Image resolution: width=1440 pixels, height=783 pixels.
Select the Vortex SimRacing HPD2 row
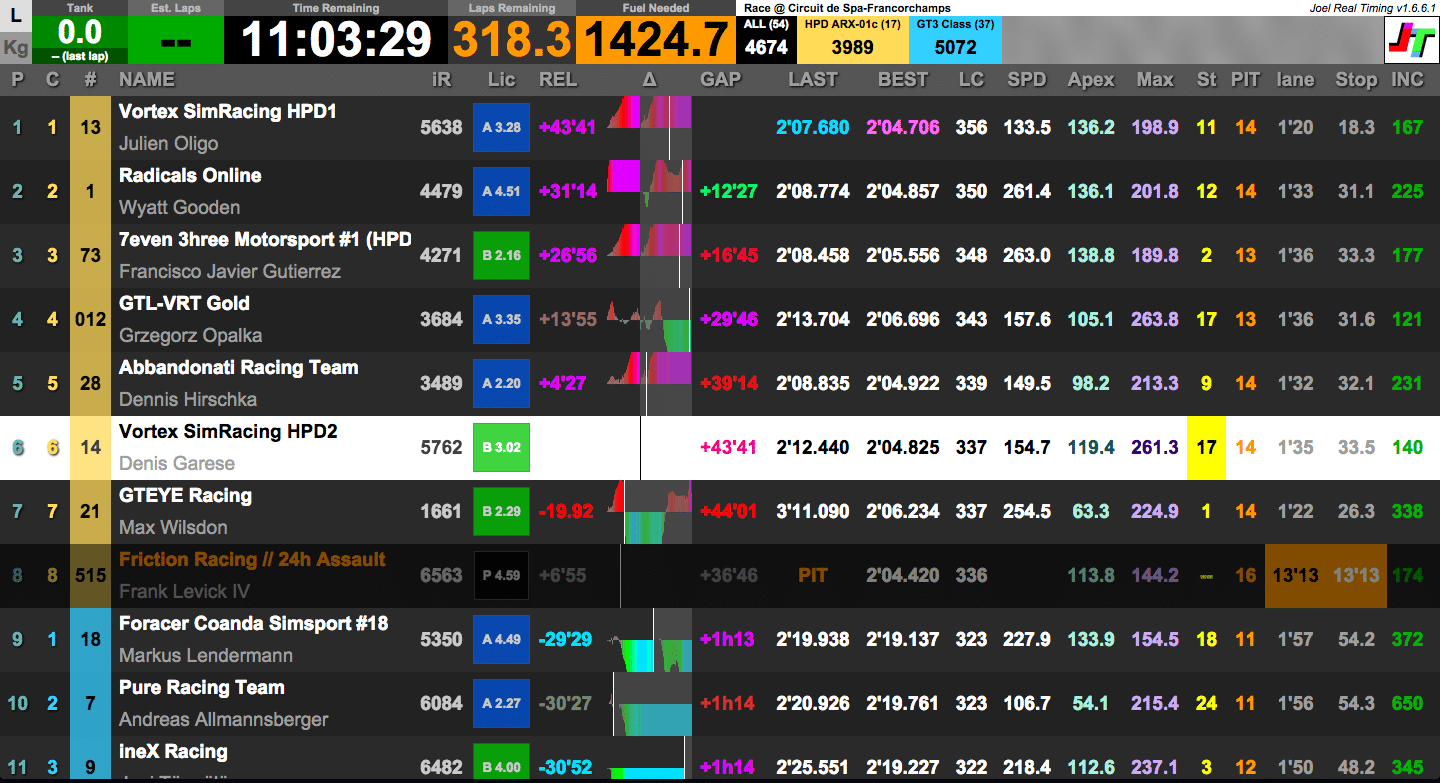point(720,448)
